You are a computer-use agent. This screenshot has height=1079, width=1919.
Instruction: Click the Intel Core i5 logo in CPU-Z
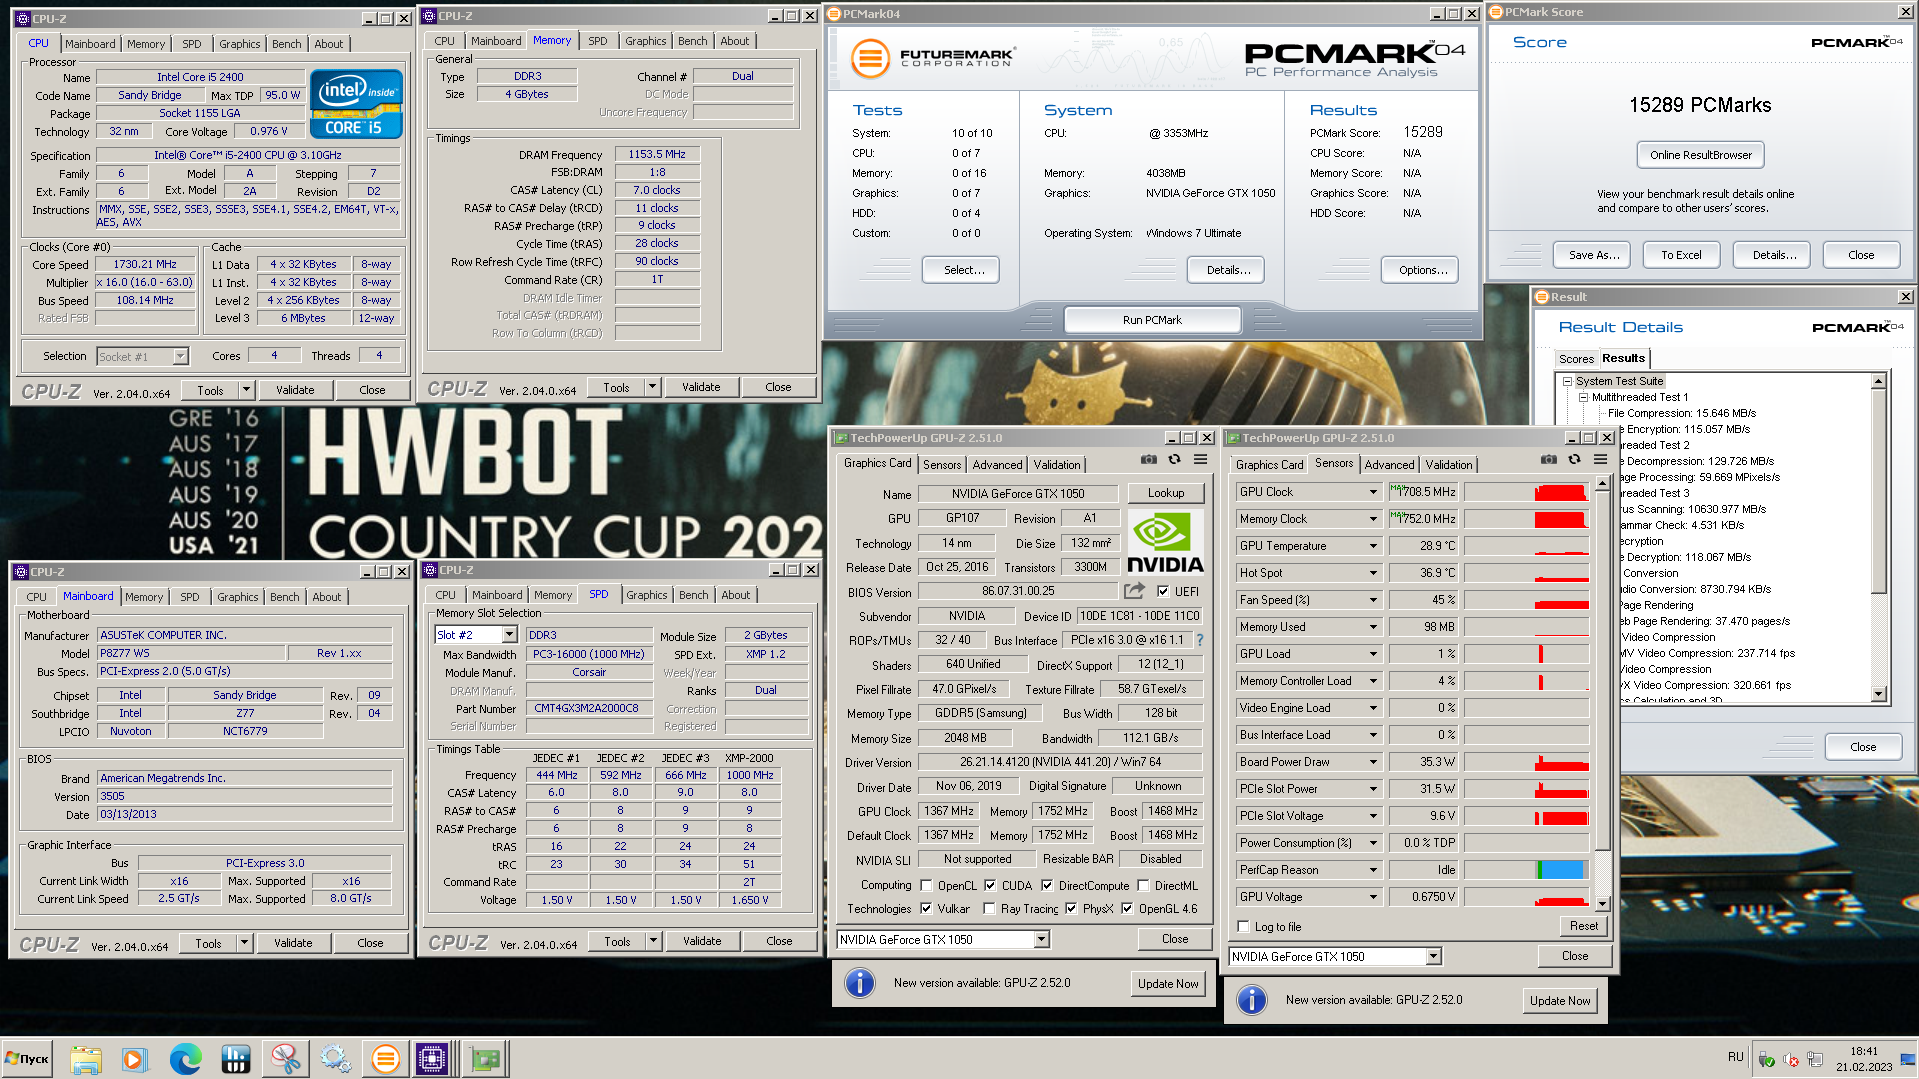coord(356,104)
